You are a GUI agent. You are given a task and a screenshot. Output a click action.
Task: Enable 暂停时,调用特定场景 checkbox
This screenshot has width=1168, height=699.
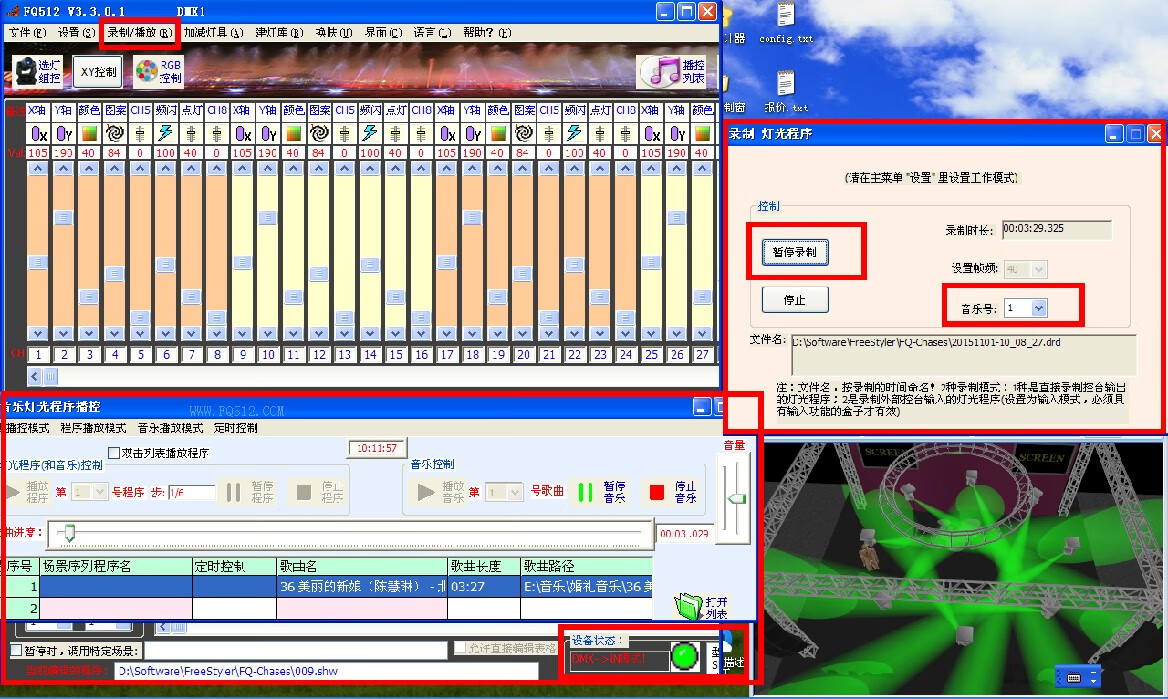pyautogui.click(x=15, y=650)
